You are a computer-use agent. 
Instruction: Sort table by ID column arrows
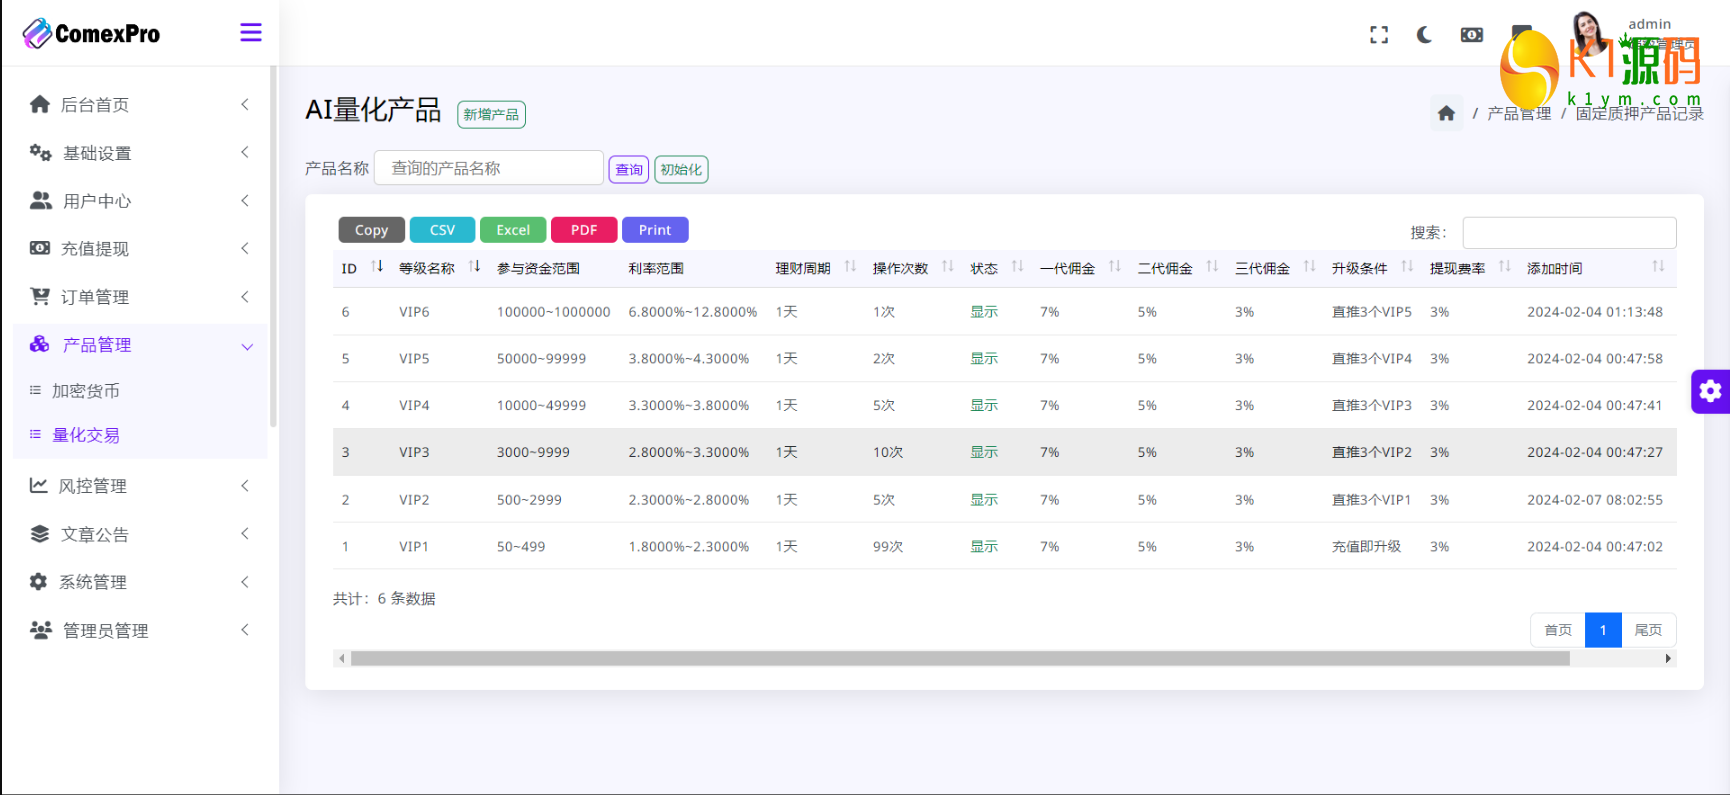point(377,267)
